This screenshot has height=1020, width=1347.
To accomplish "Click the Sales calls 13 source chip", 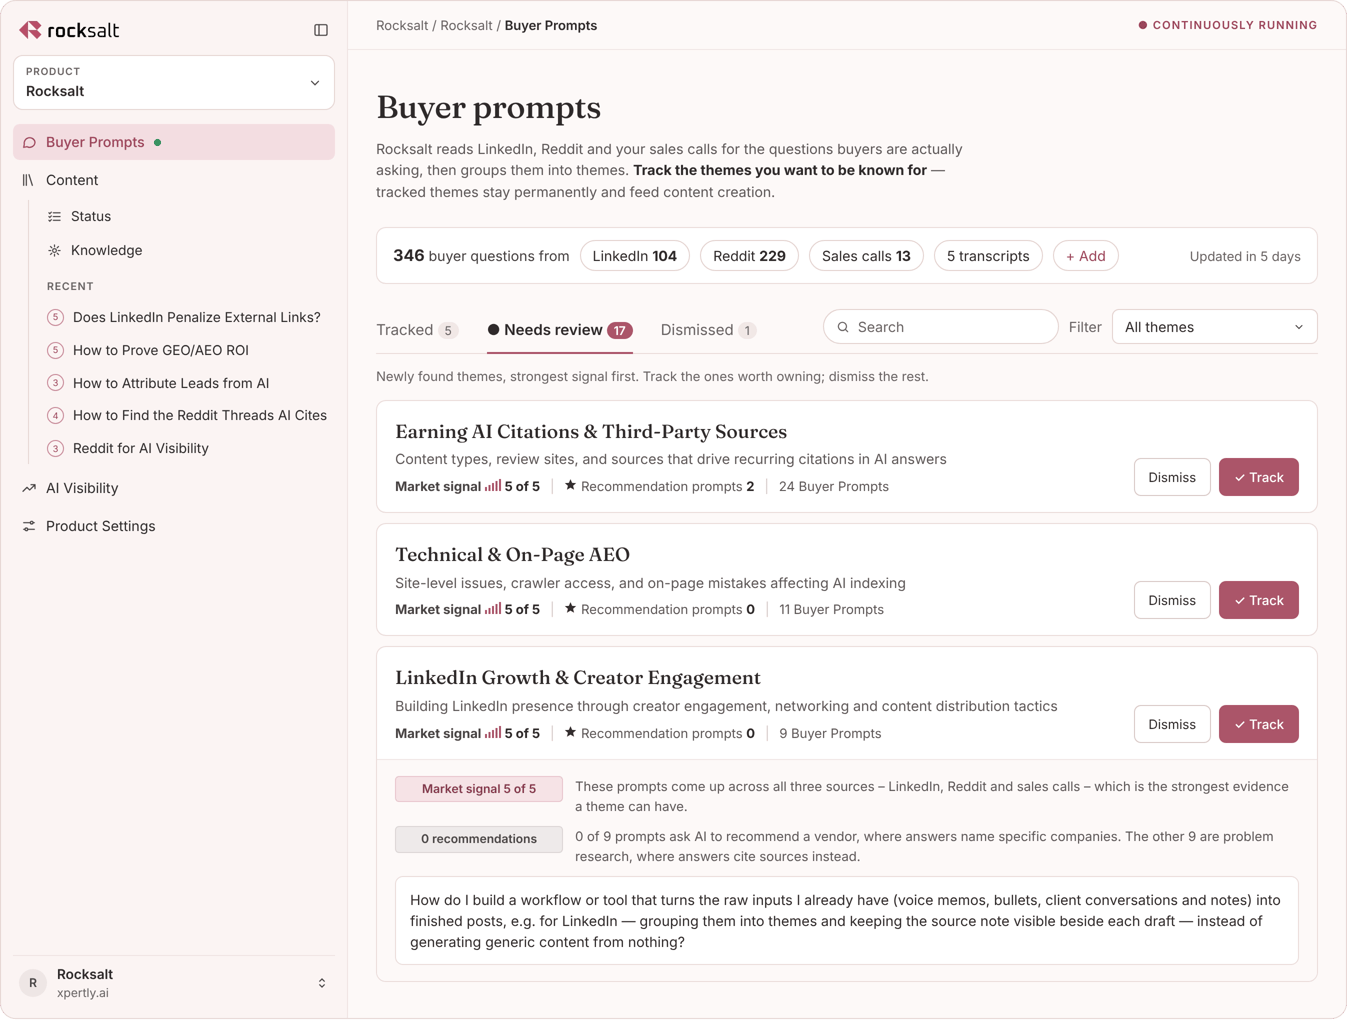I will coord(866,256).
